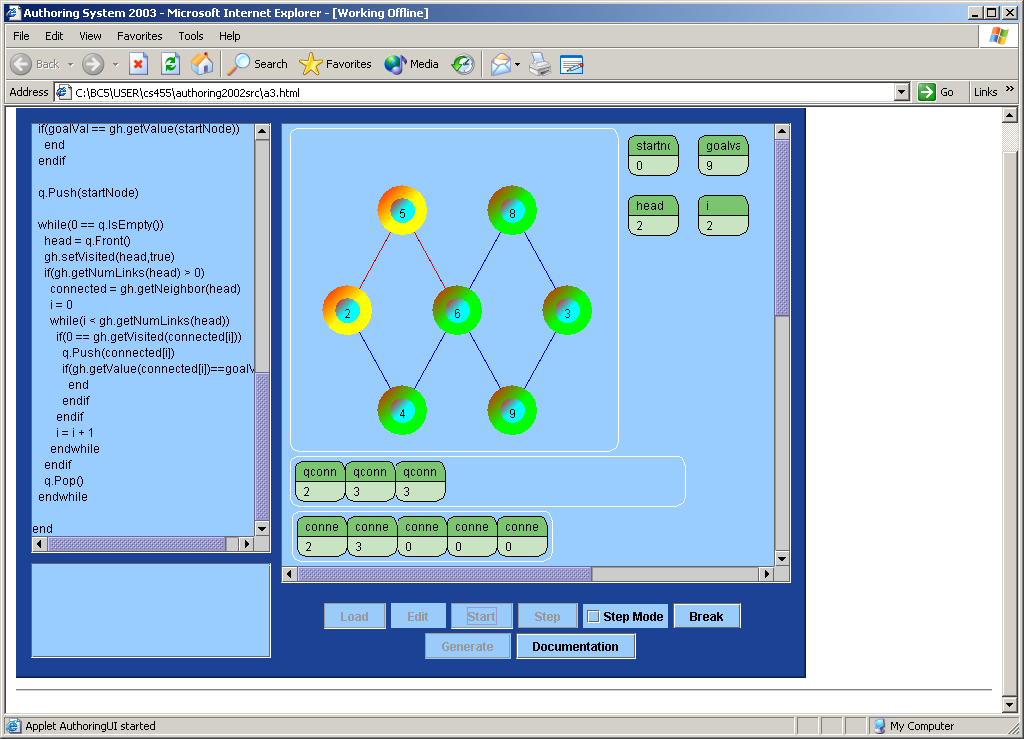Click graph node 6 in the canvas
This screenshot has height=739, width=1024.
point(457,312)
